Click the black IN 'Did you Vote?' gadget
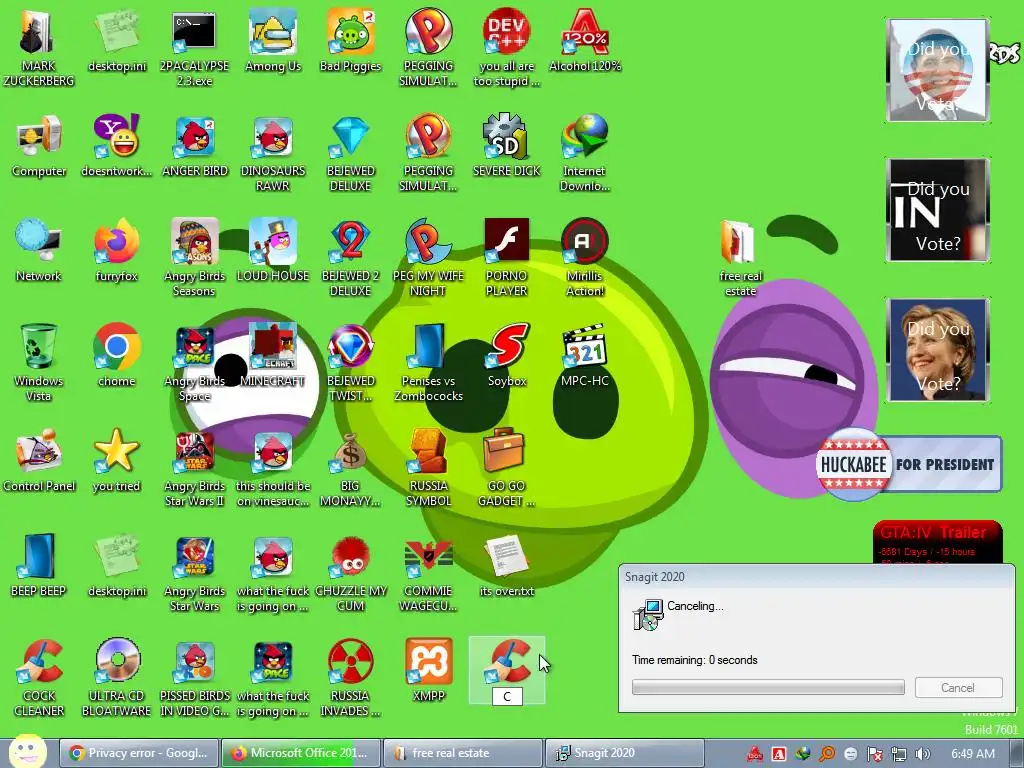The height and width of the screenshot is (768, 1024). click(x=937, y=210)
